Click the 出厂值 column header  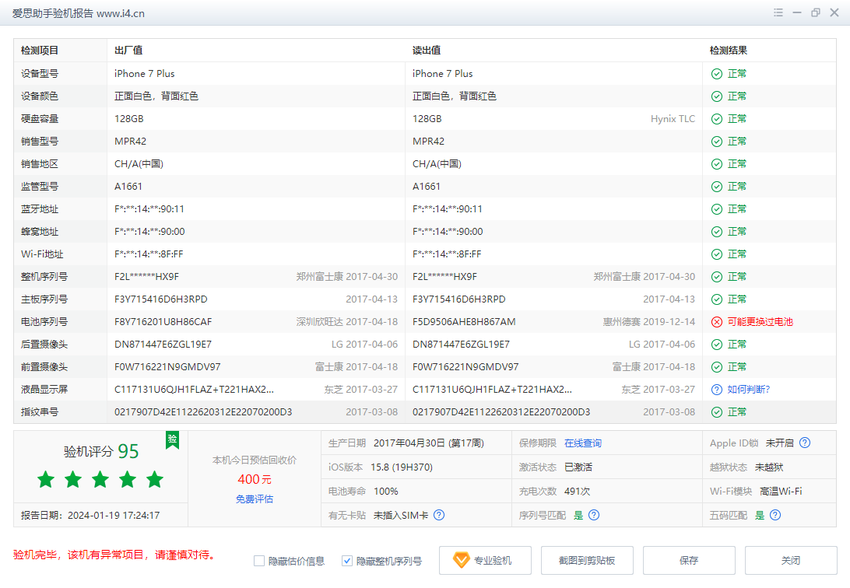coord(128,50)
